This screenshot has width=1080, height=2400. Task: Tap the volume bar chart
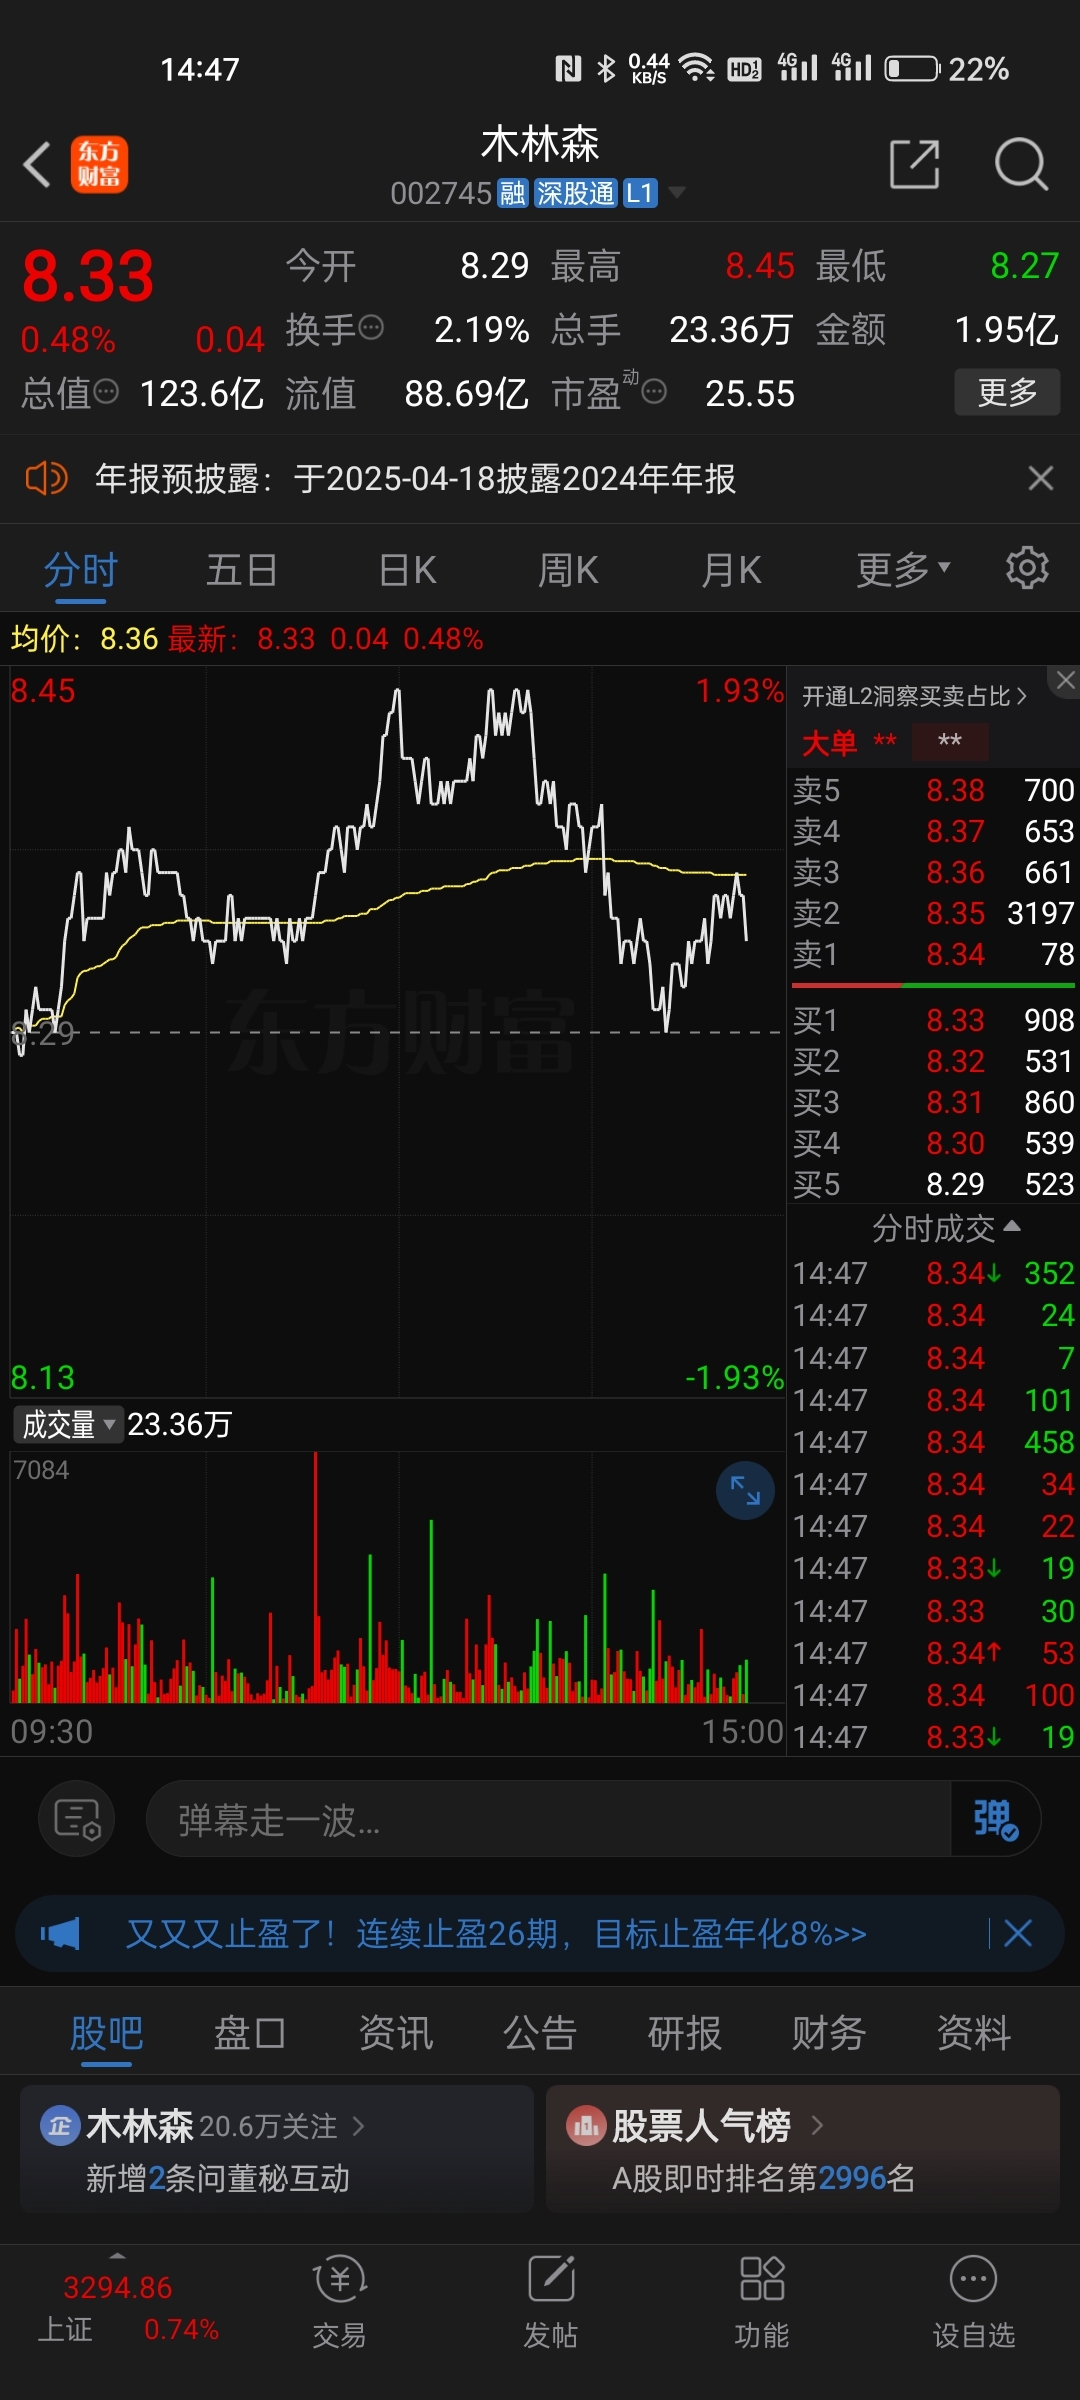[x=397, y=1577]
